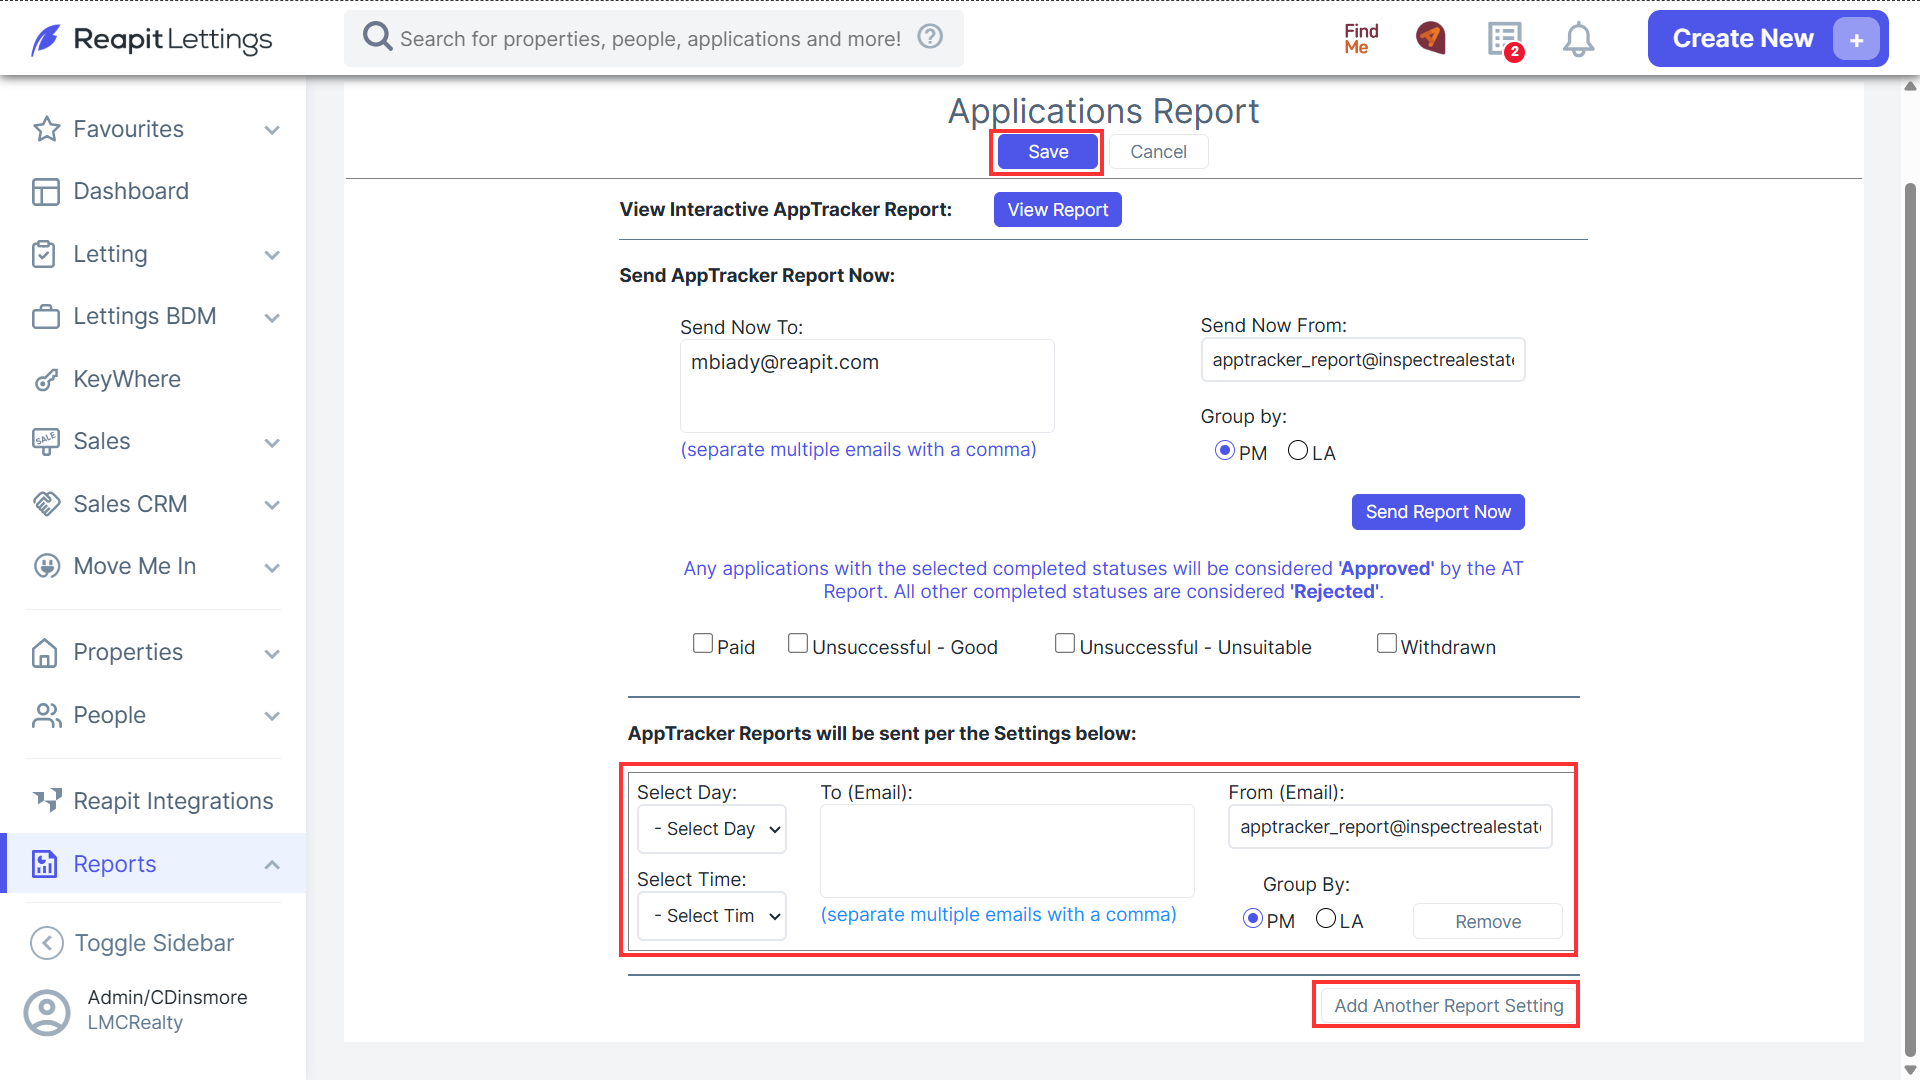Open the task list icon with badge

1505,40
